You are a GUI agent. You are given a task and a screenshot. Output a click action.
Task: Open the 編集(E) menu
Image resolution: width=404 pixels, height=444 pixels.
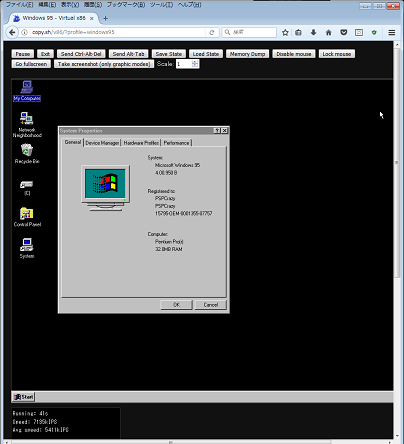47,5
